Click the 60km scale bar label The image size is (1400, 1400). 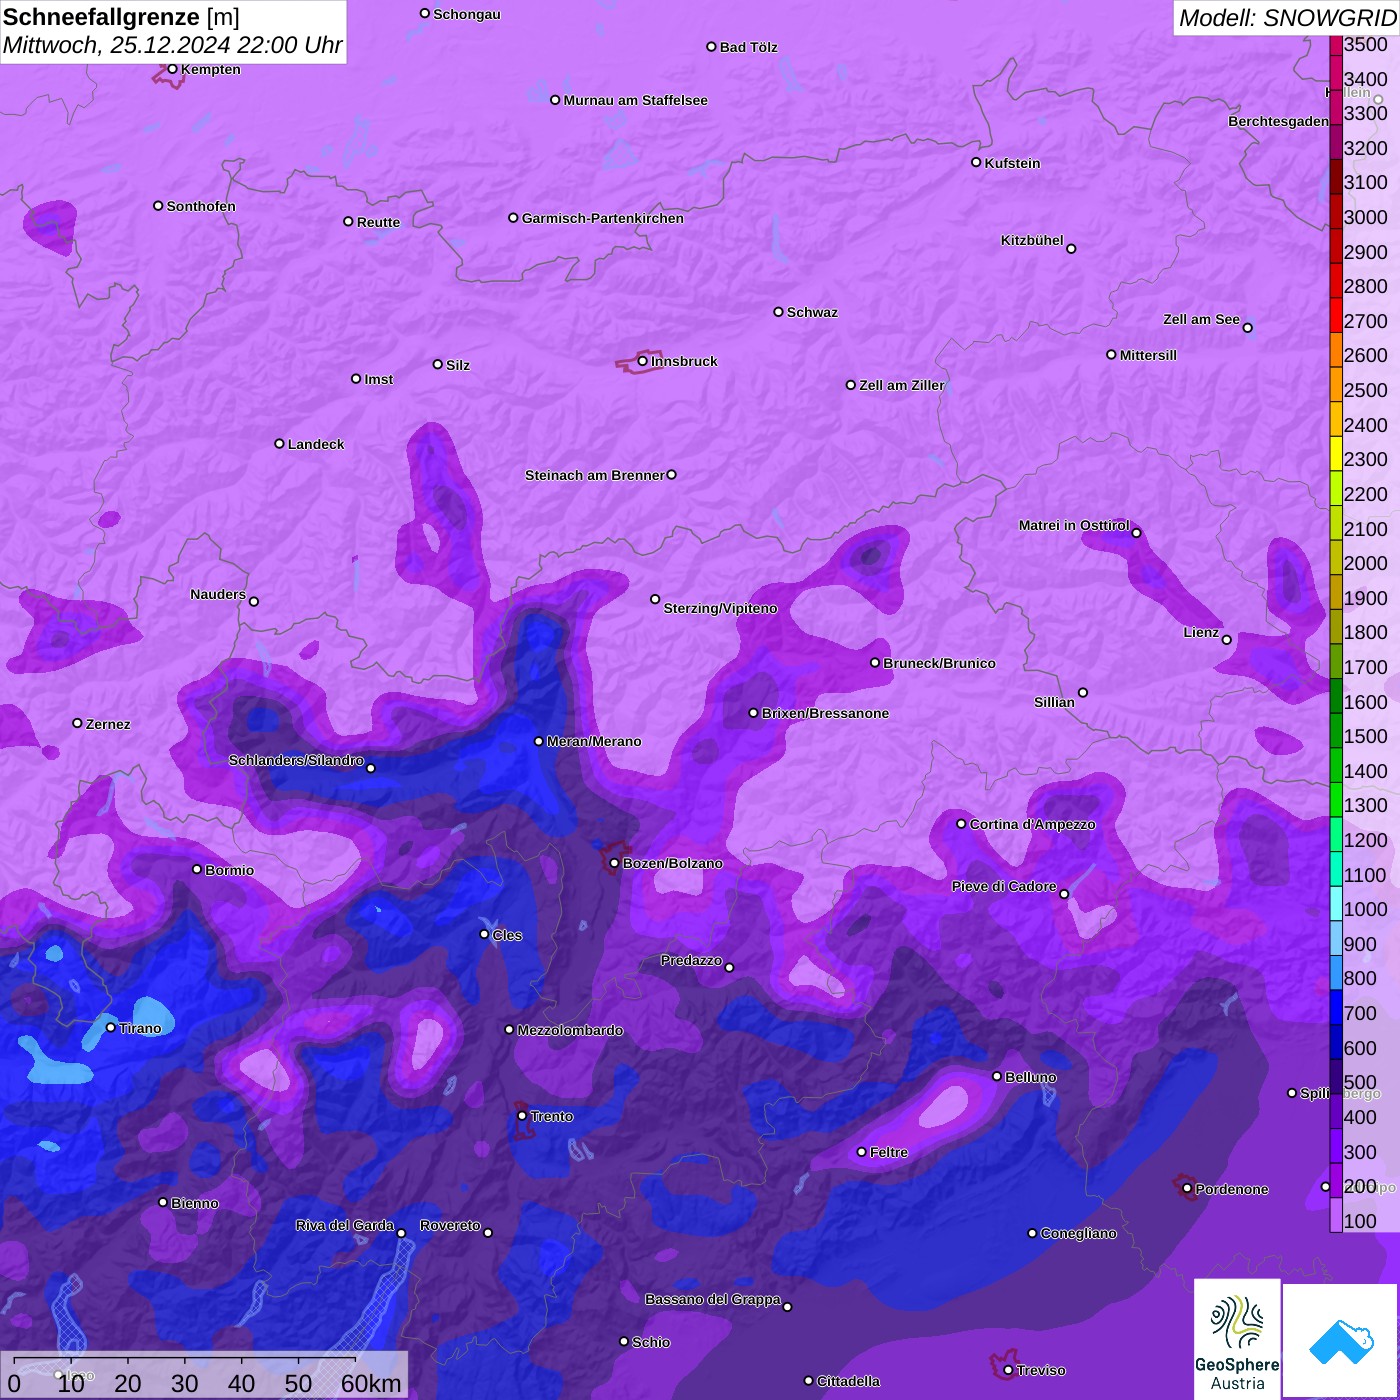tap(371, 1383)
